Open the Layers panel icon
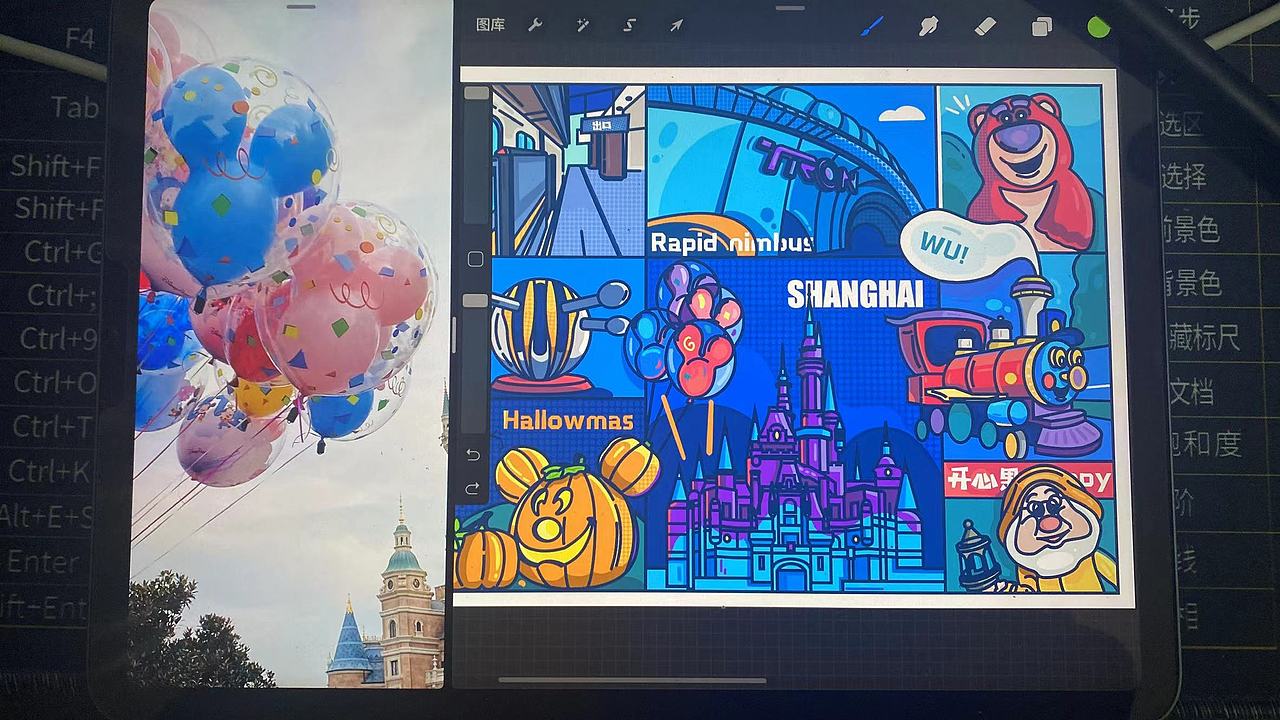 click(x=1042, y=27)
